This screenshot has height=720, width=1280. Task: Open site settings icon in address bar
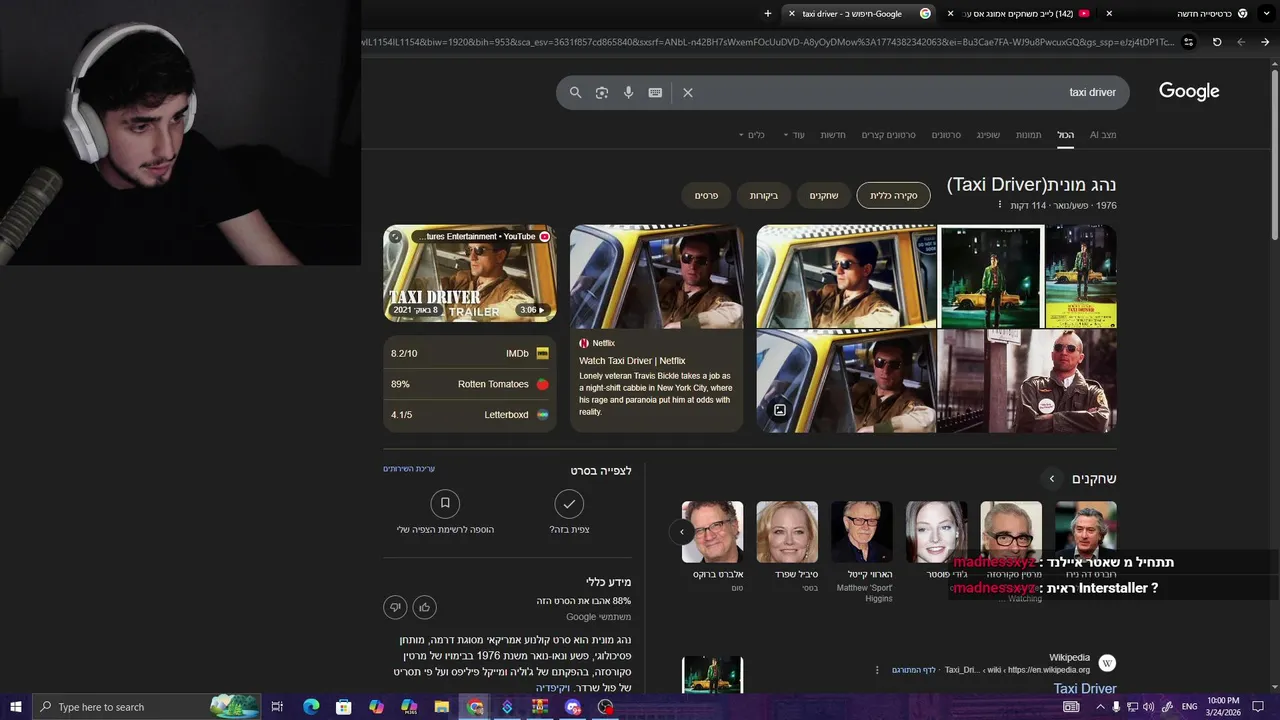[x=1188, y=42]
